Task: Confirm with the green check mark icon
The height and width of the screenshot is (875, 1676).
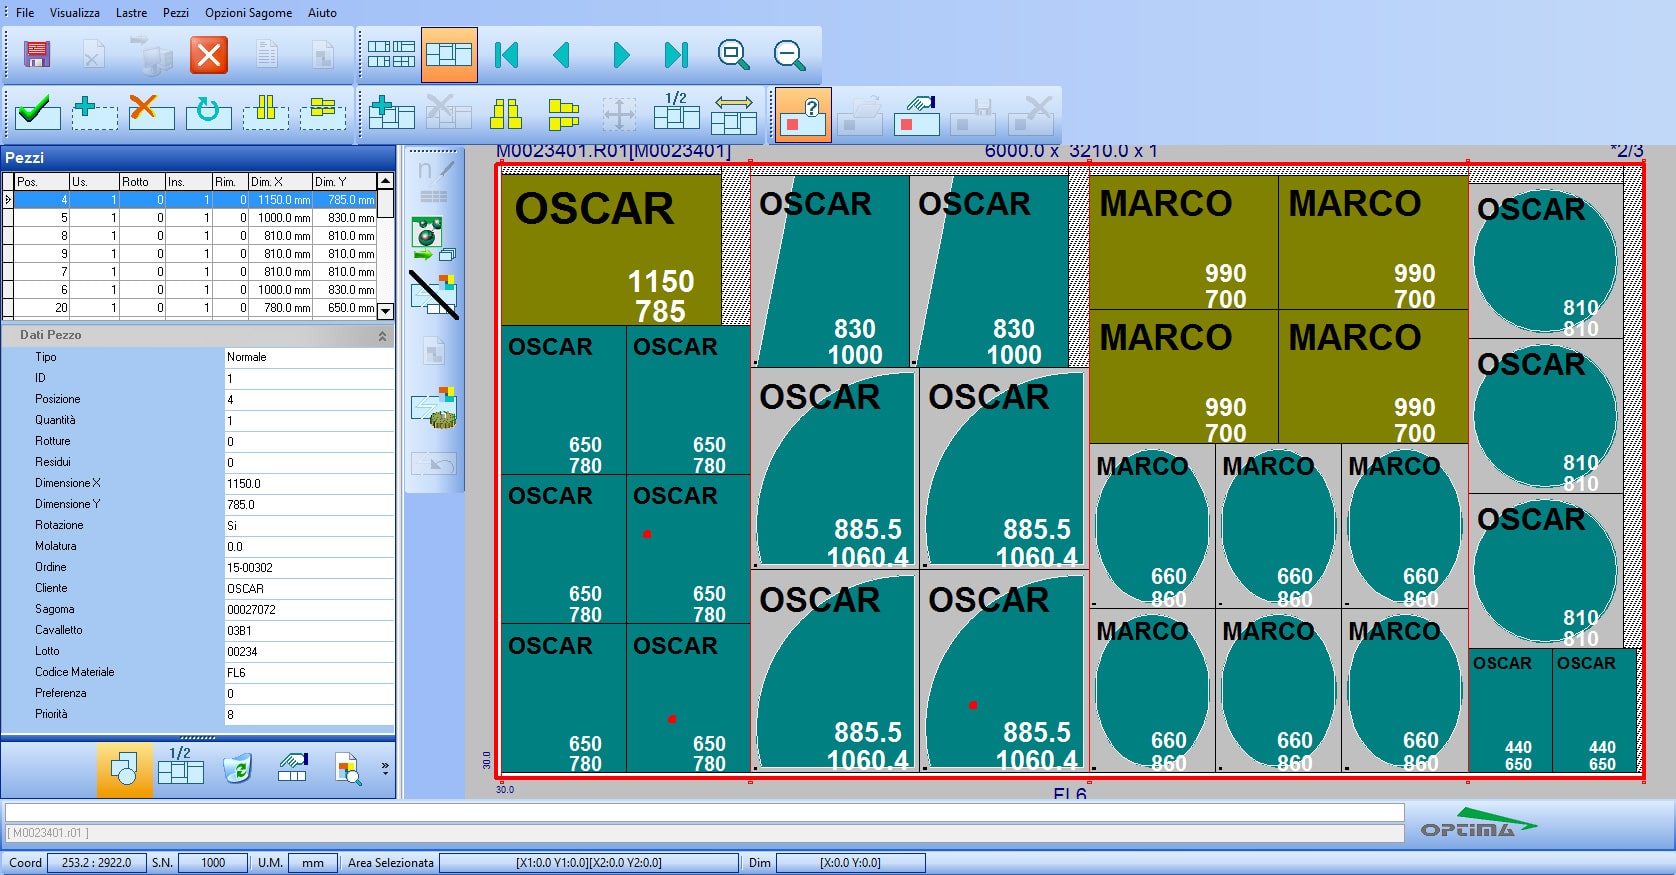Action: [x=37, y=112]
